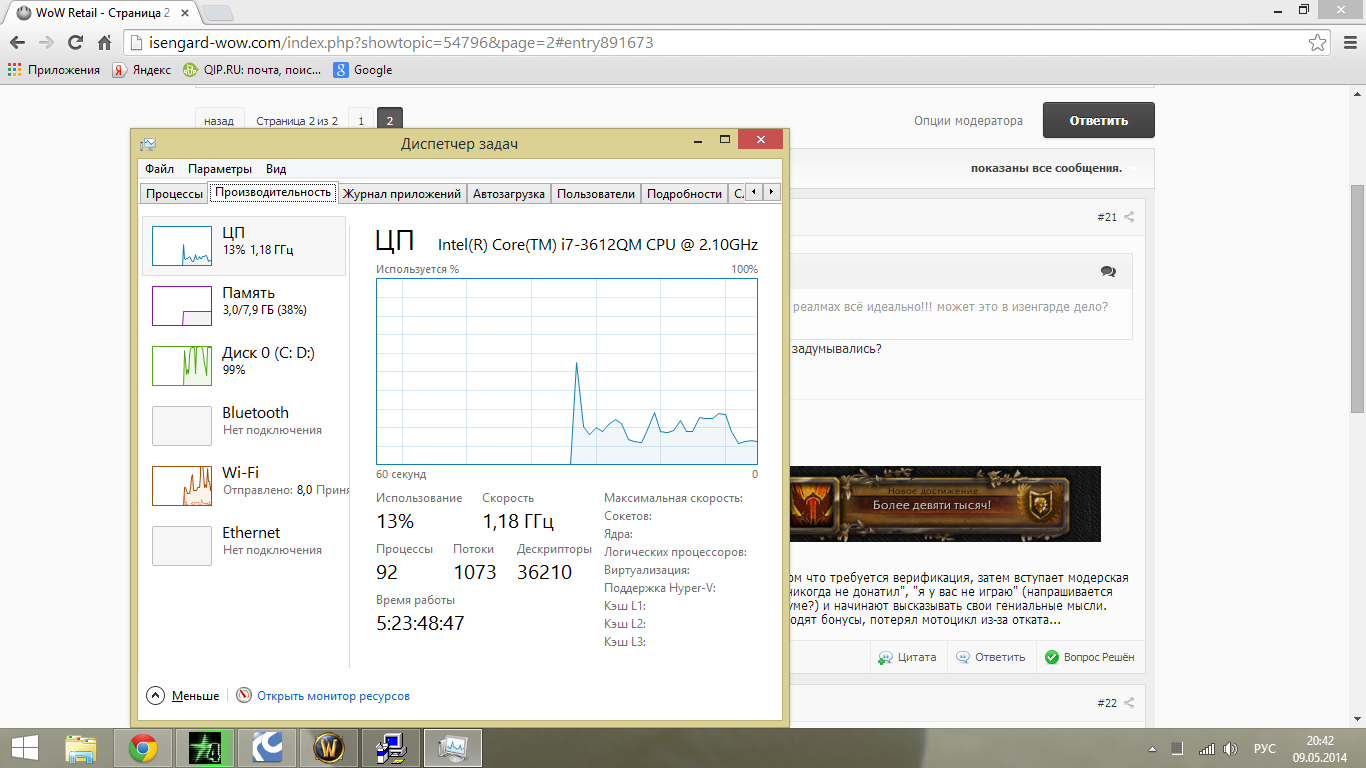
Task: Open the Chrome hamburger menu icon
Action: click(x=1347, y=43)
